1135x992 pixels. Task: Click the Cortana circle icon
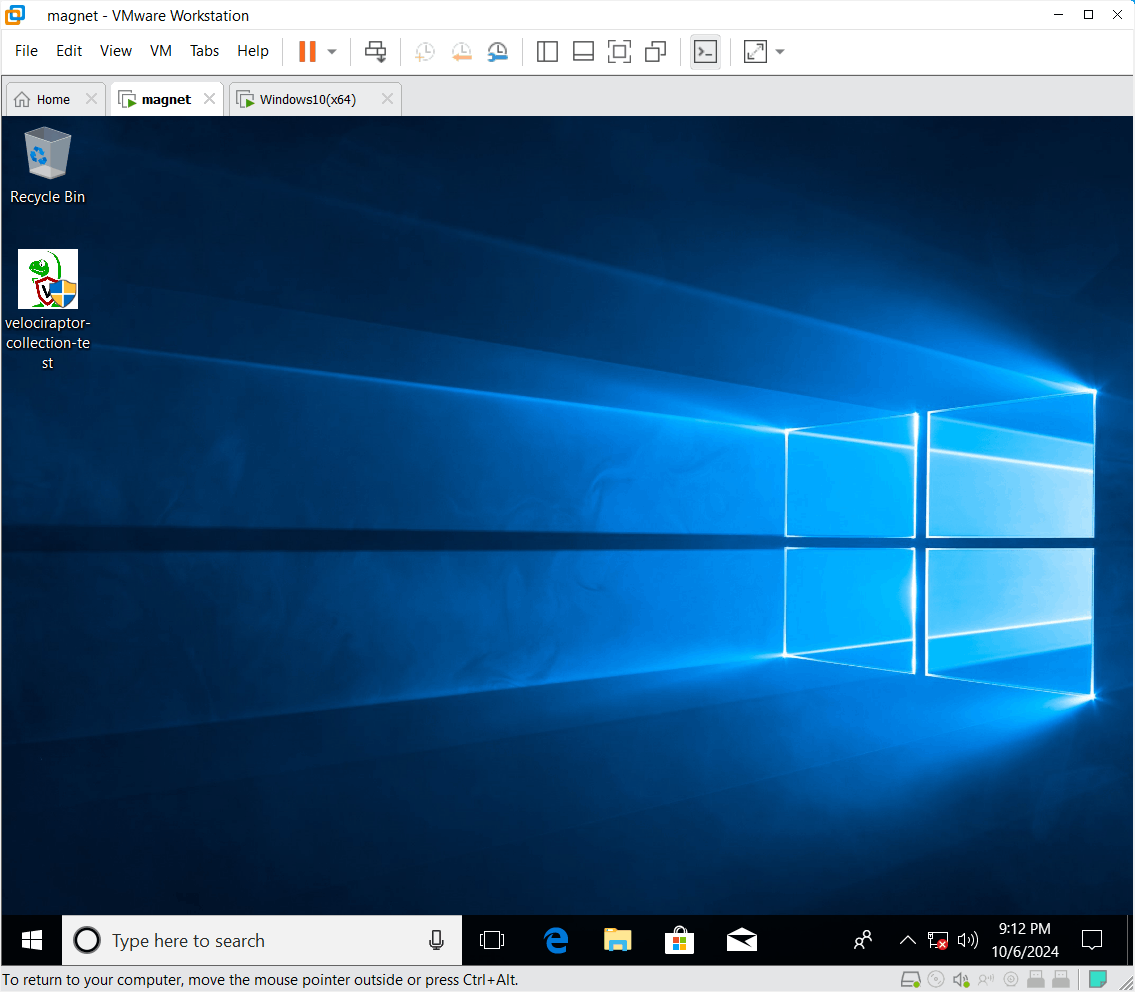[x=87, y=941]
